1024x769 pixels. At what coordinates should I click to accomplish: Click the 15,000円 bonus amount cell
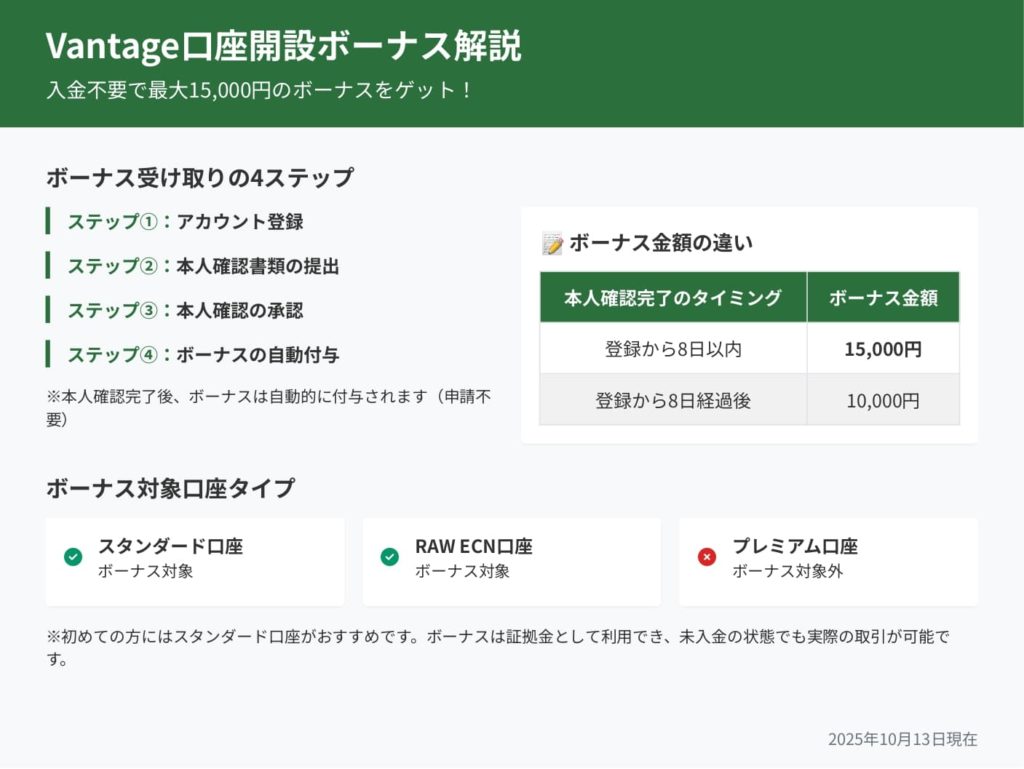(x=883, y=349)
